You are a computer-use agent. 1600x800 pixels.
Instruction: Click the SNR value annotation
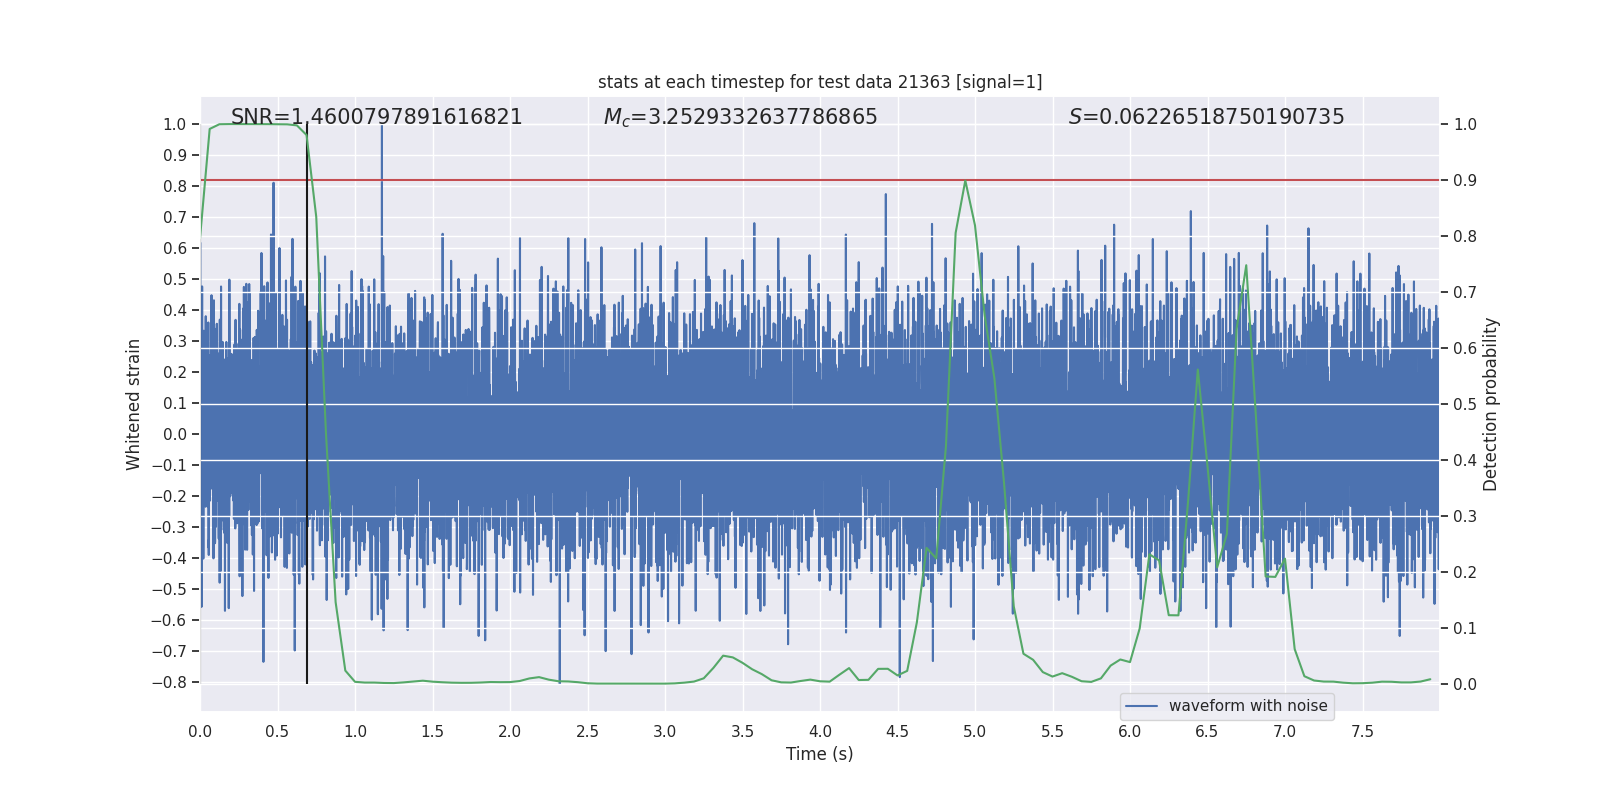pos(377,117)
